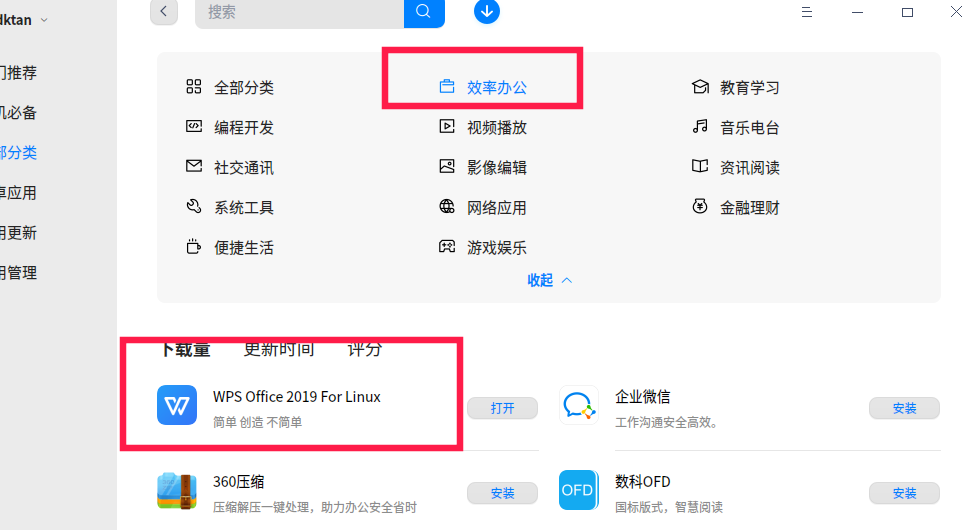Go back with the back arrow button
Viewport: 962px width, 530px height.
click(164, 12)
